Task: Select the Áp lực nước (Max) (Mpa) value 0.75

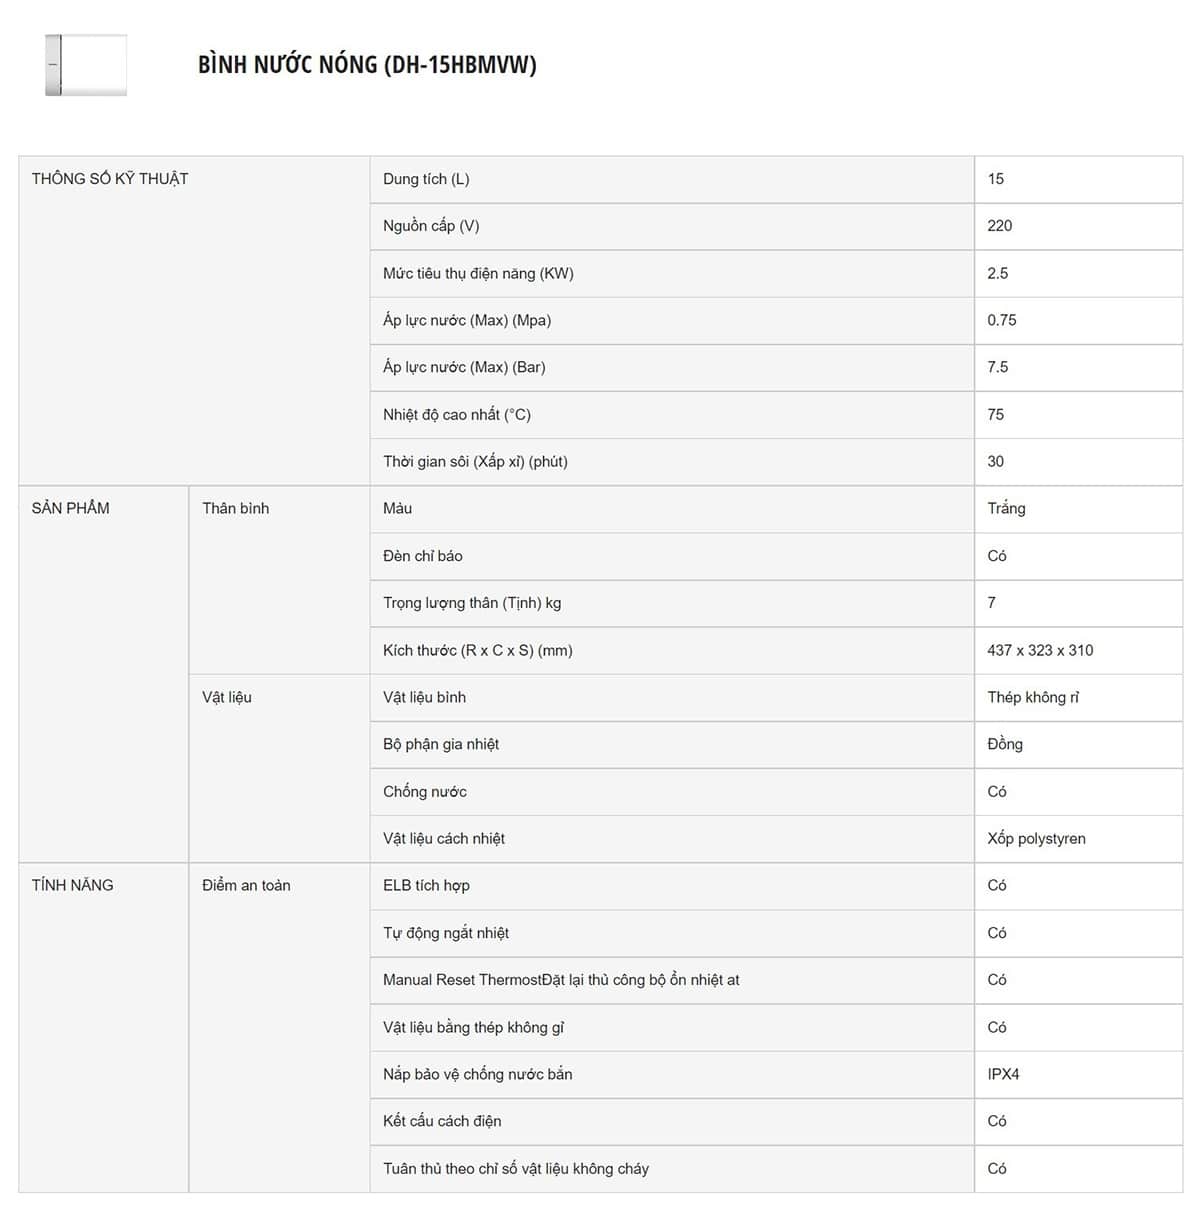Action: (x=1002, y=320)
